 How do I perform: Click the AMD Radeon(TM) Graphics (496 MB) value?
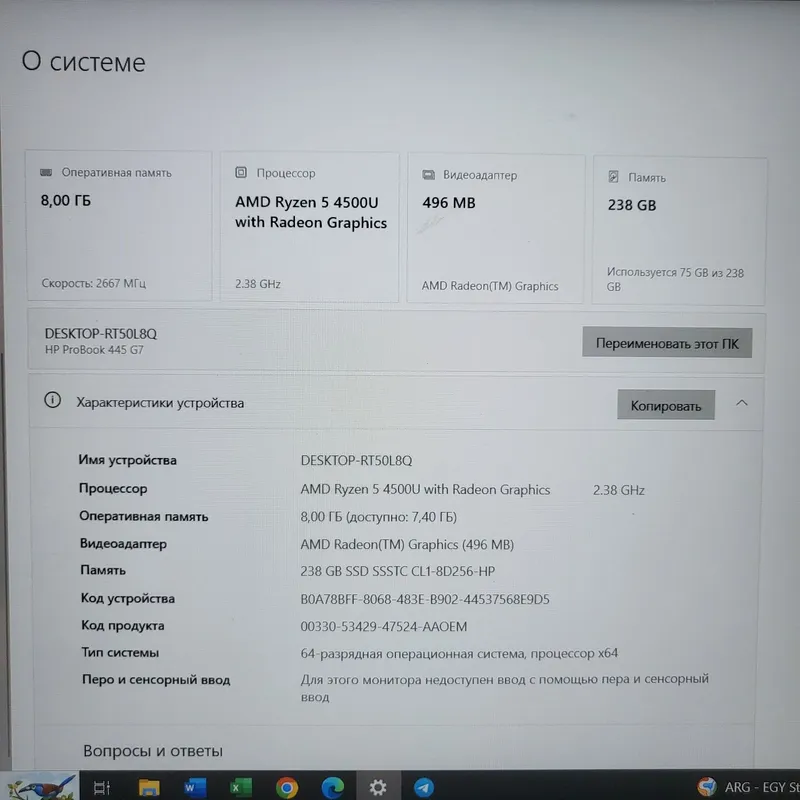407,544
